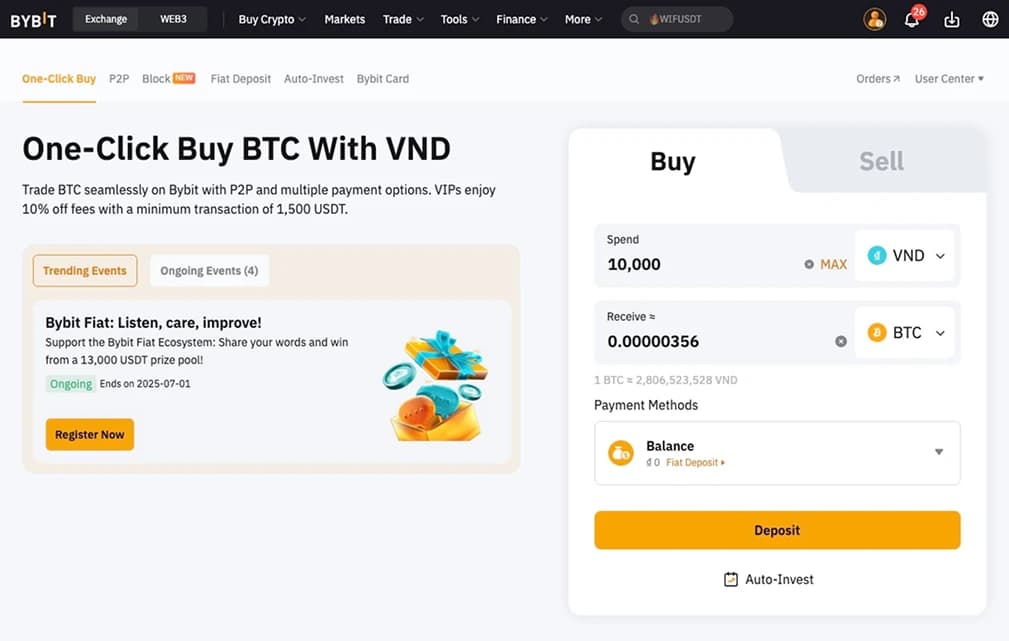Screen dimensions: 1009x641
Task: Open the user profile avatar icon
Action: coord(874,18)
